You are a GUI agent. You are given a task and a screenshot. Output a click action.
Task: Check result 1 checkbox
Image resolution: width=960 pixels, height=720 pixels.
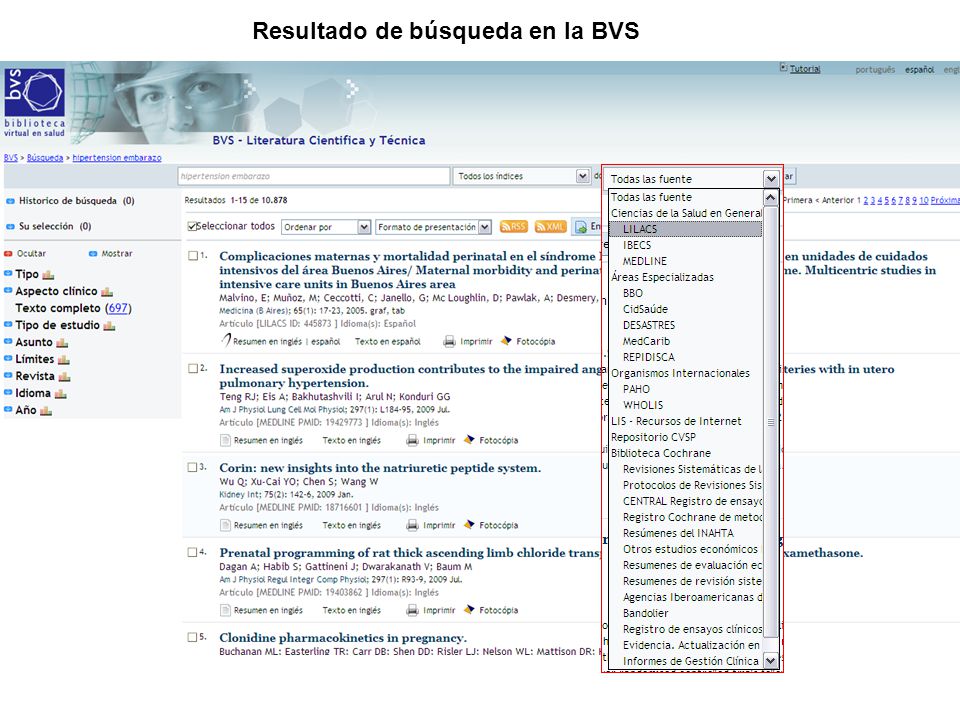click(x=193, y=255)
